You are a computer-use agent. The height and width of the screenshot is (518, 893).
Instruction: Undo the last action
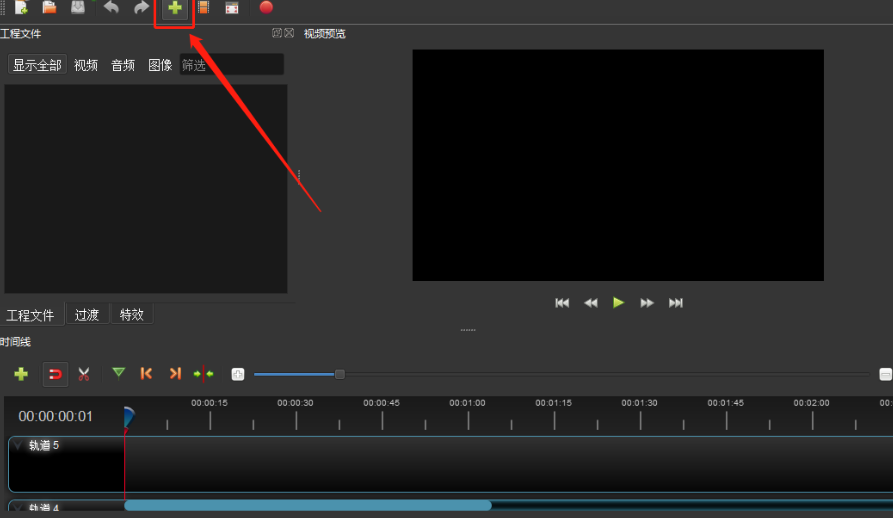112,7
